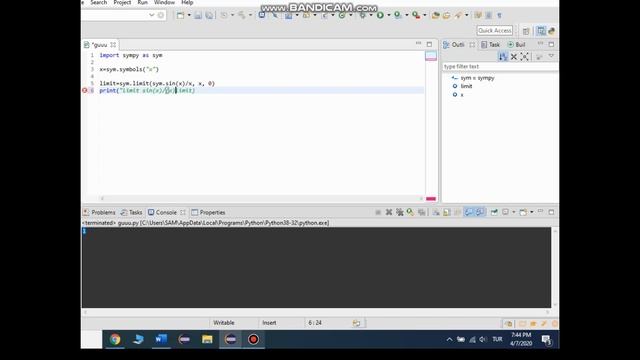
Task: Open the Window menu
Action: [164, 2]
